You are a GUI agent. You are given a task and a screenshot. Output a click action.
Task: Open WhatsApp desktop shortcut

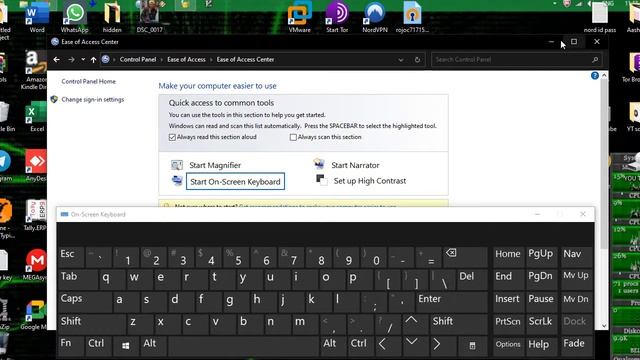point(74,16)
